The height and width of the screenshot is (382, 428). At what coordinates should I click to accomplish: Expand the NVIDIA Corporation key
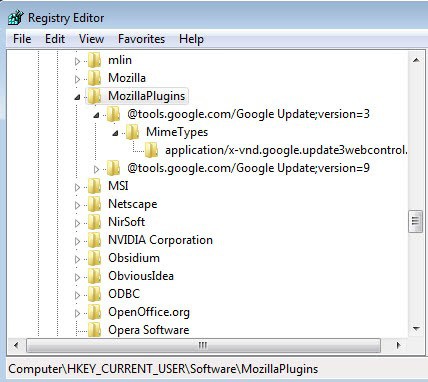point(78,241)
